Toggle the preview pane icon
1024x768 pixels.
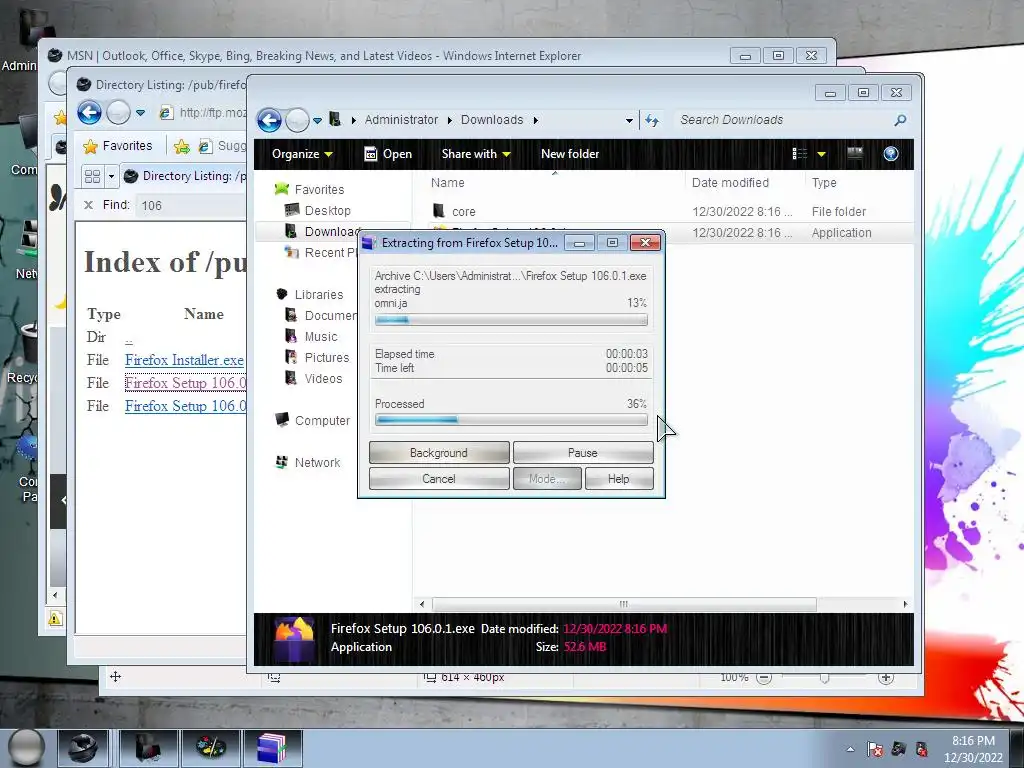[855, 153]
